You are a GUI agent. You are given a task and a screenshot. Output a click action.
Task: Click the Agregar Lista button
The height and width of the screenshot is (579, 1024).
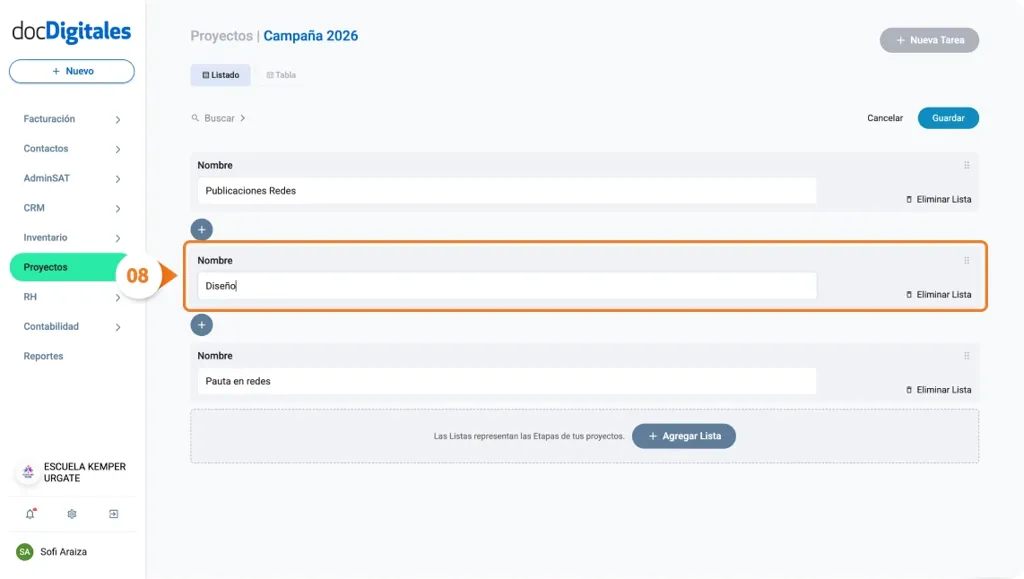tap(684, 436)
